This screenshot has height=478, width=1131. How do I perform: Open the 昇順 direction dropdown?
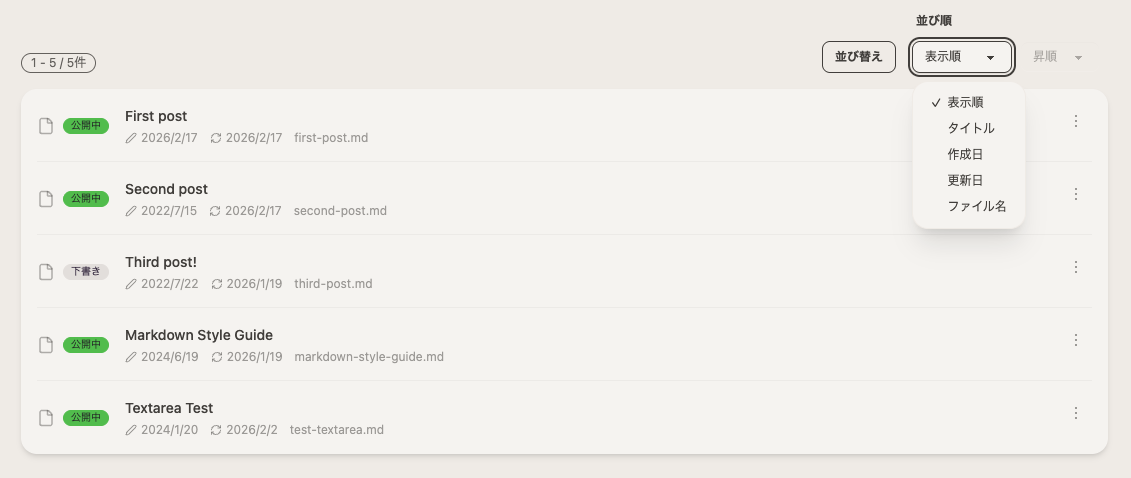[1058, 57]
